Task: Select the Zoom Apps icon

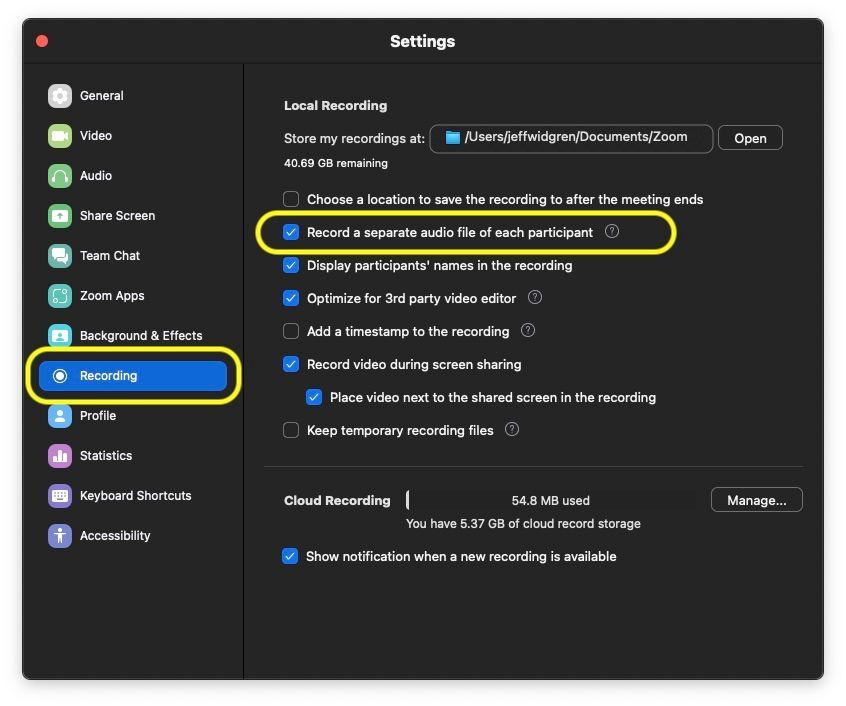Action: click(60, 296)
